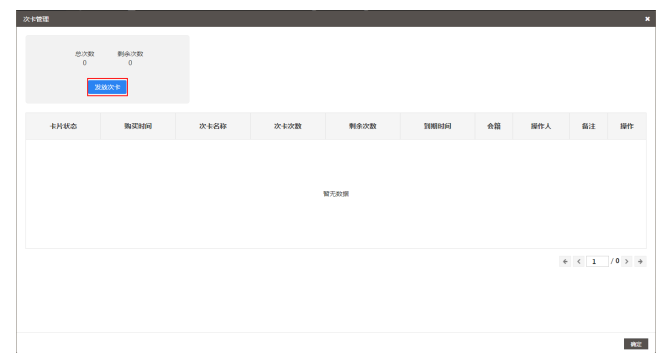This screenshot has width=667, height=364.
Task: Select the 到期时间 column header
Action: [437, 126]
